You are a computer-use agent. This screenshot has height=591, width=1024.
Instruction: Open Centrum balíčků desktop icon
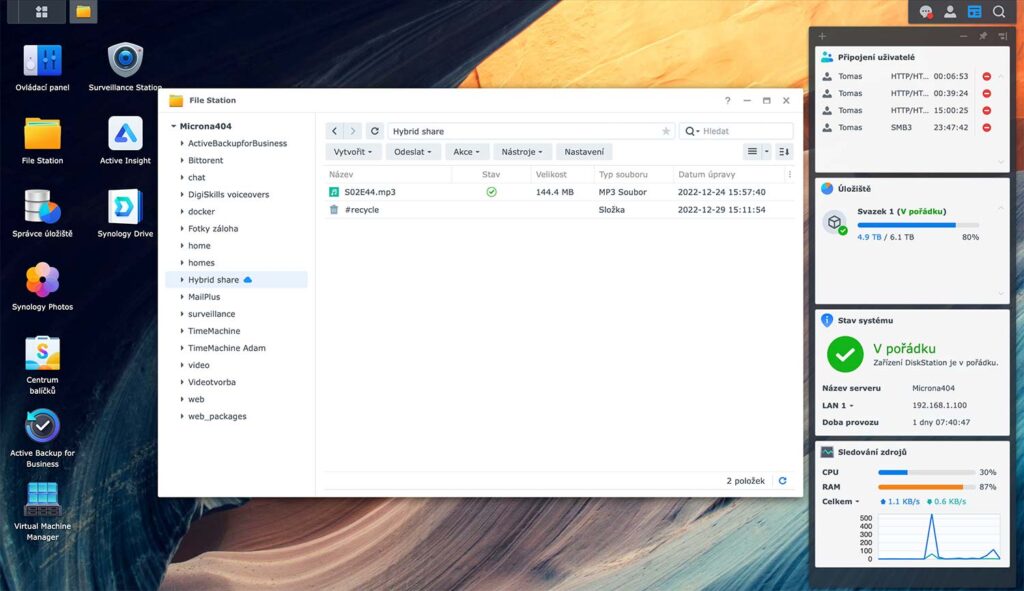pos(42,365)
